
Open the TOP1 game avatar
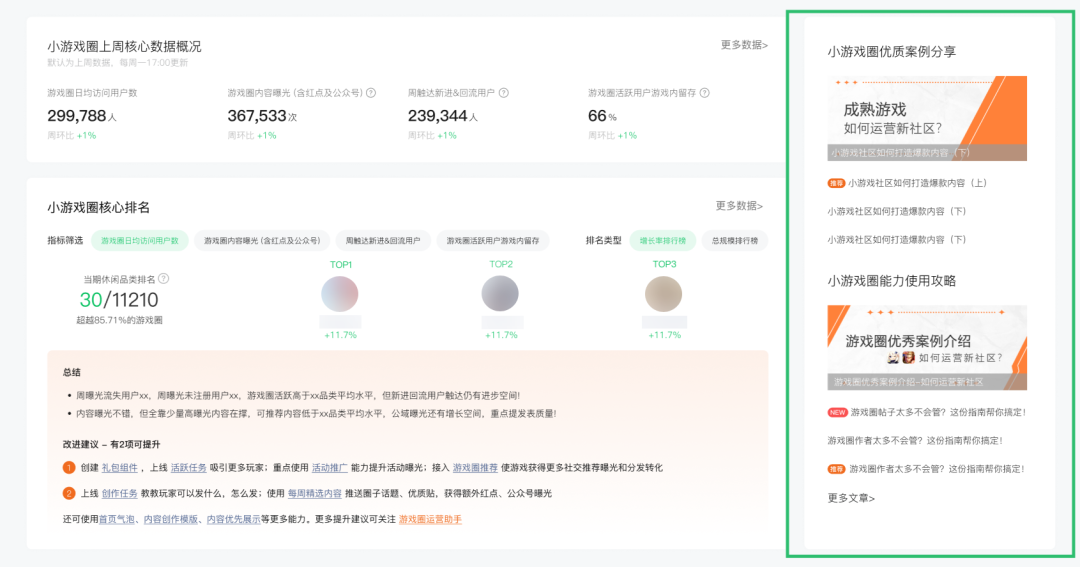pos(340,294)
